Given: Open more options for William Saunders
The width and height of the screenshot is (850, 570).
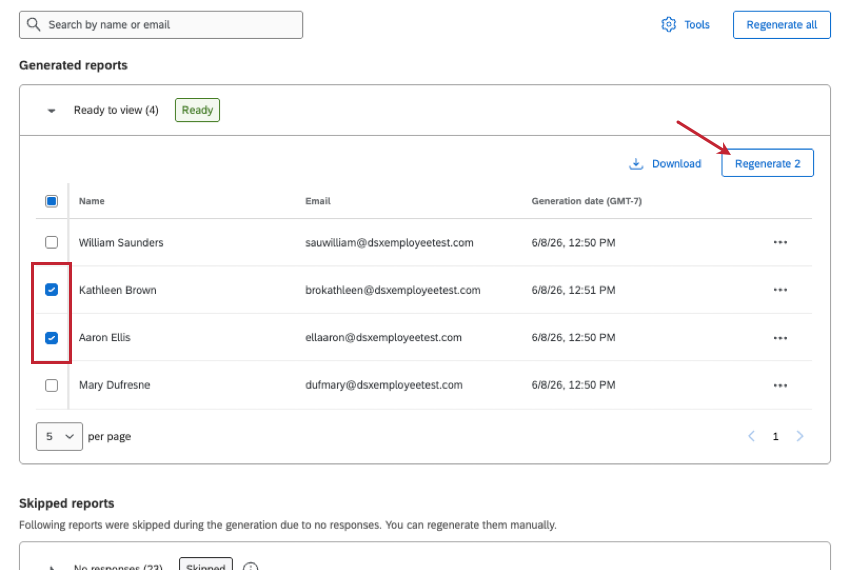Looking at the screenshot, I should [x=780, y=242].
